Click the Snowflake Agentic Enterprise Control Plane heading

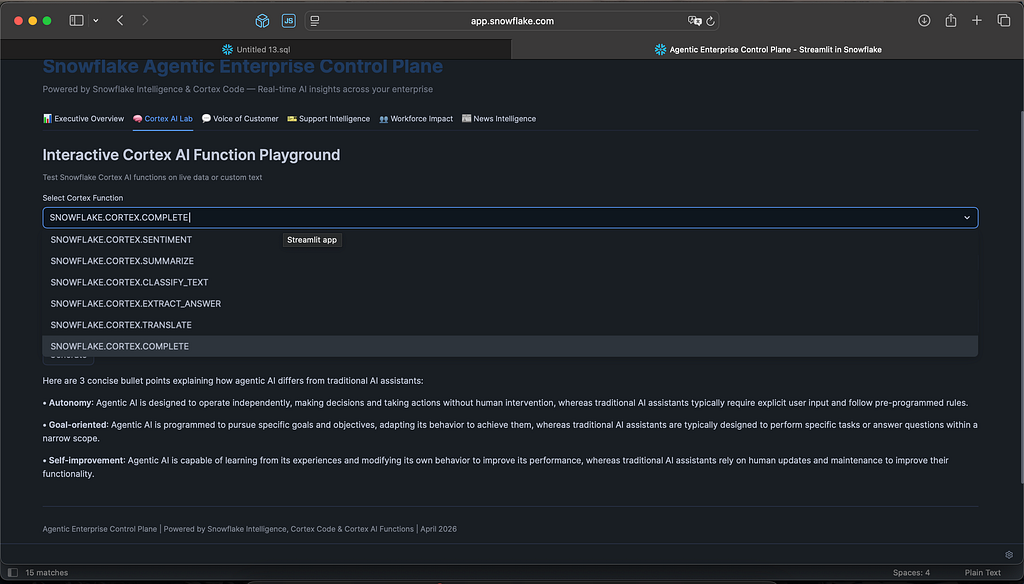coord(242,67)
